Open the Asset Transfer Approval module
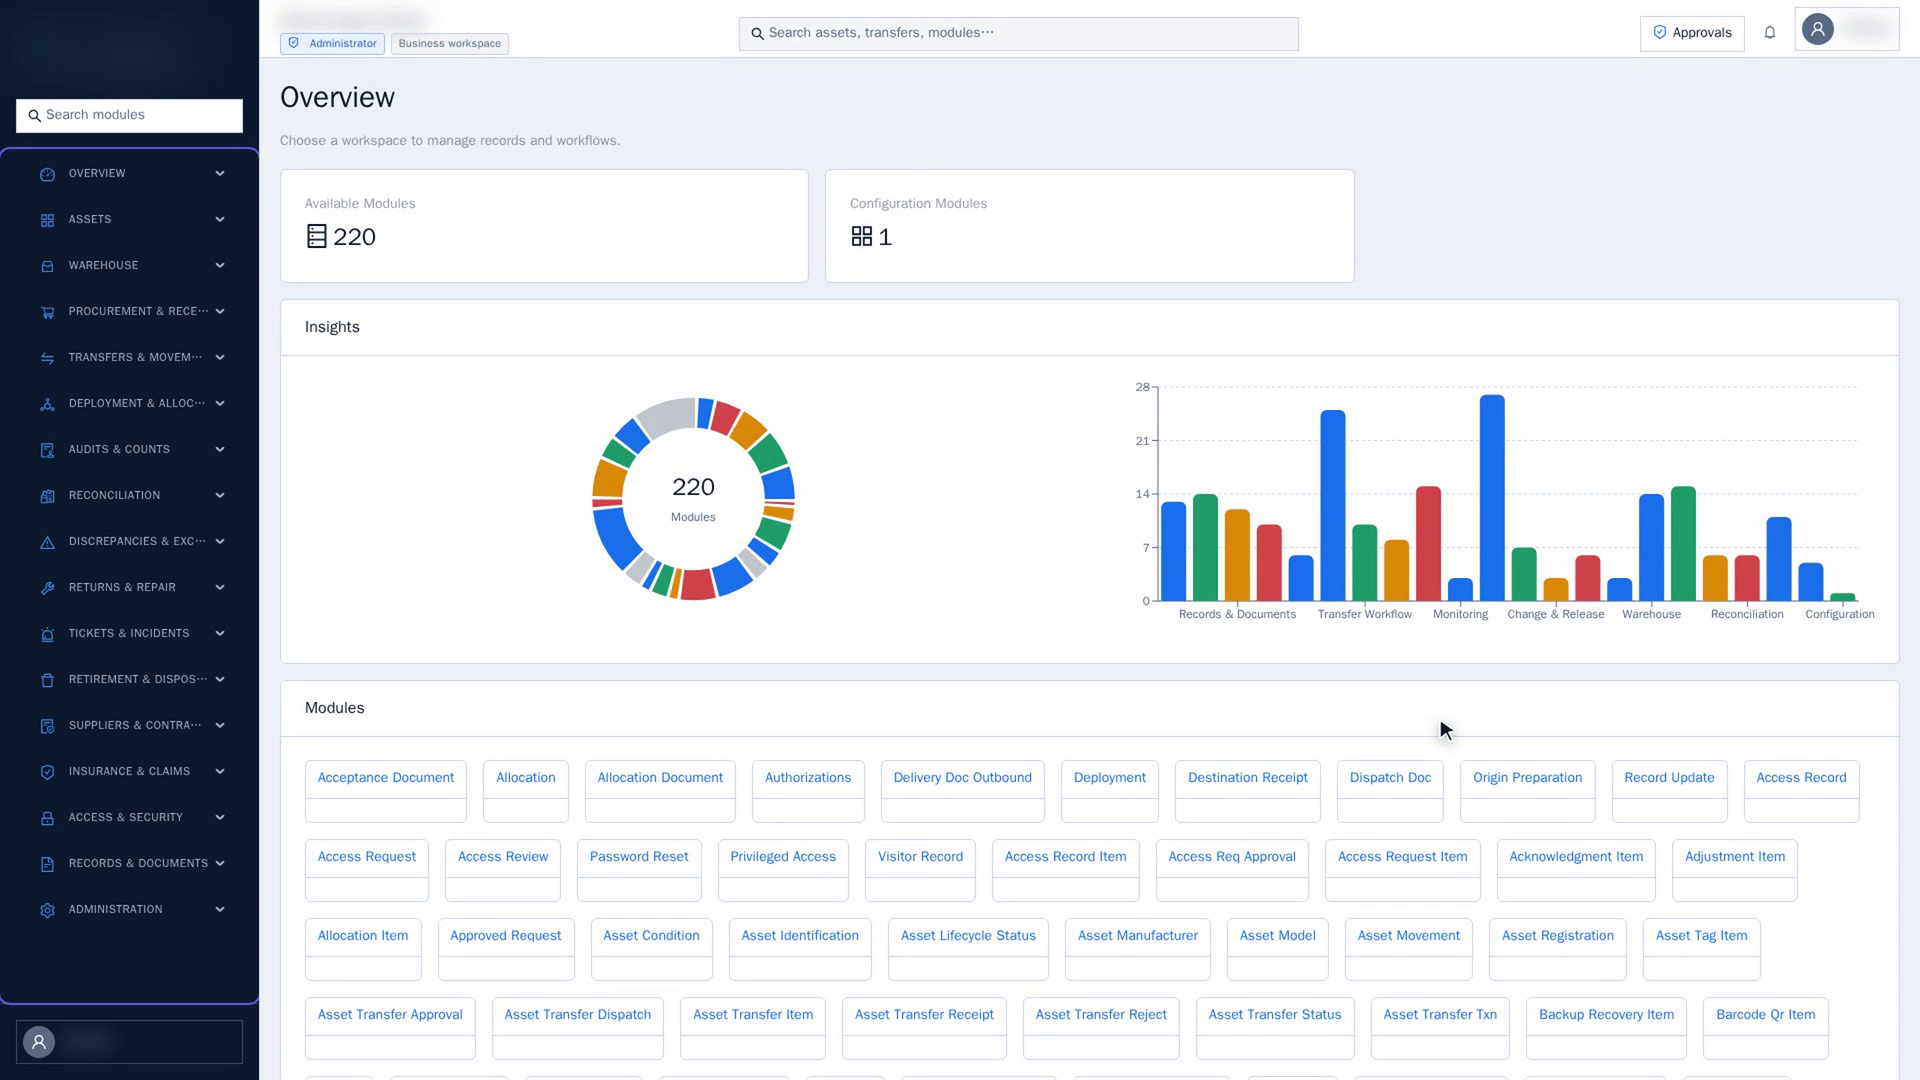1920x1080 pixels. [390, 1028]
